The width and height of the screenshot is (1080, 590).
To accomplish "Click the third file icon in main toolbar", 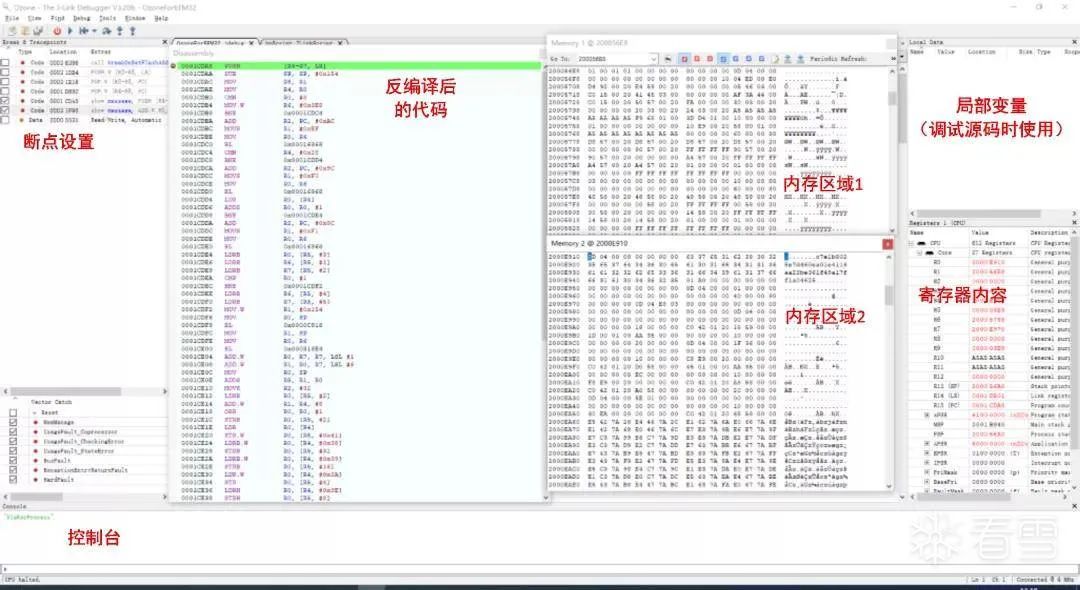I will coord(38,30).
